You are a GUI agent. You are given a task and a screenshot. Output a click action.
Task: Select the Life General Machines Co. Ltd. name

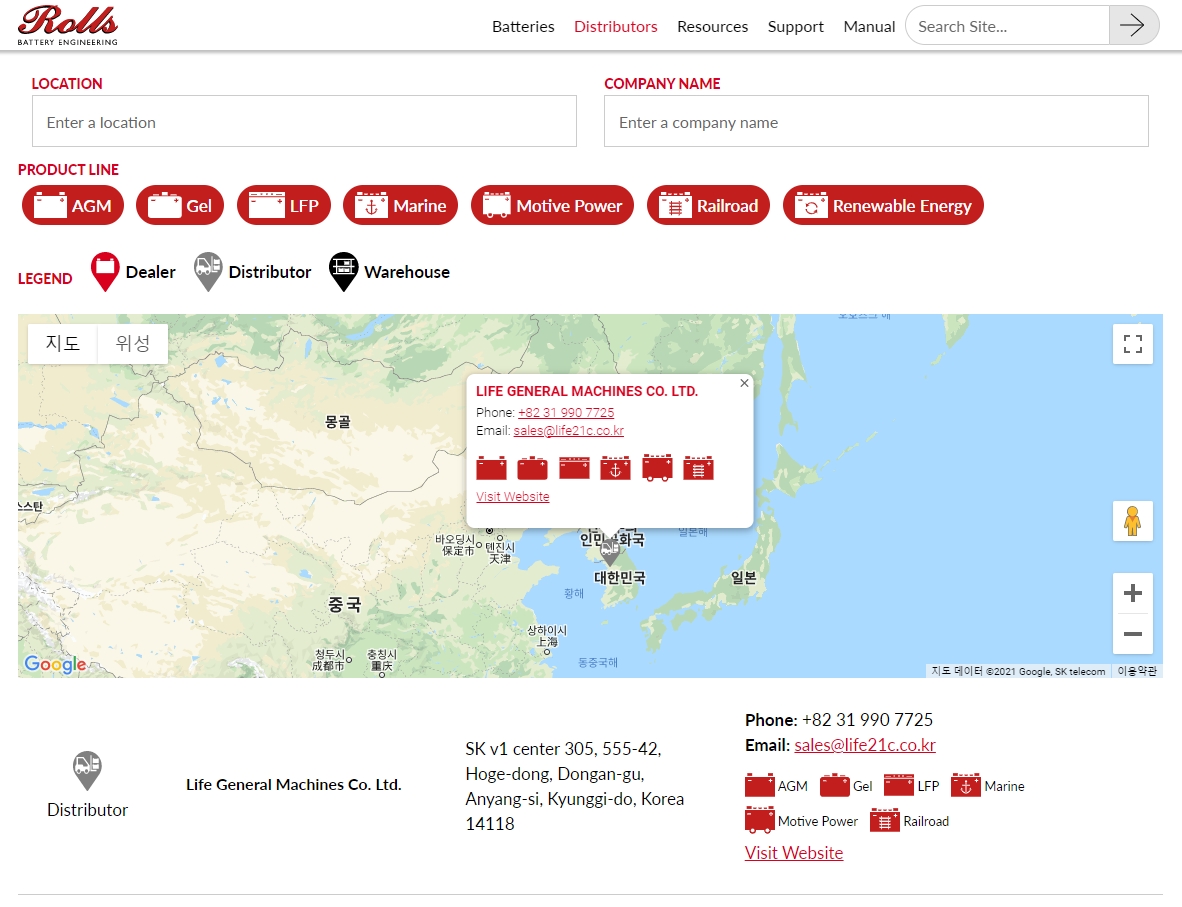pyautogui.click(x=294, y=785)
